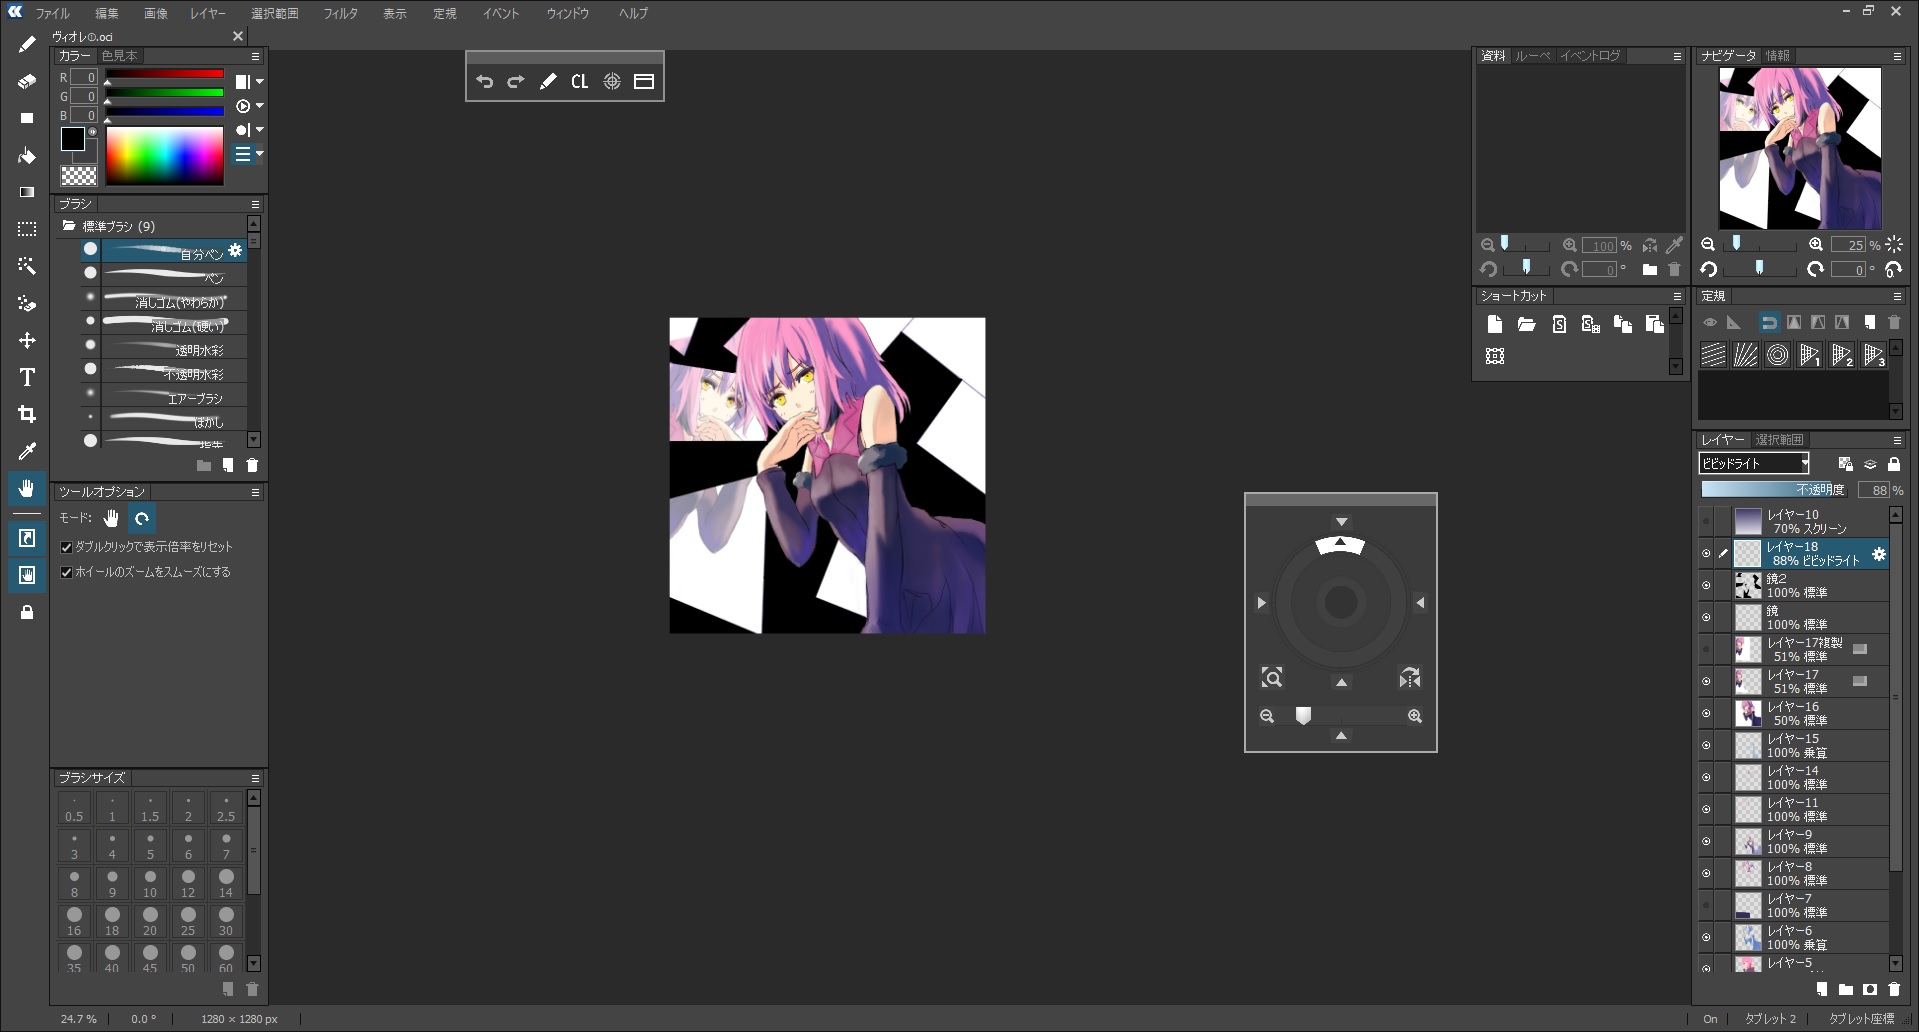Open the color panel options menu

[255, 56]
